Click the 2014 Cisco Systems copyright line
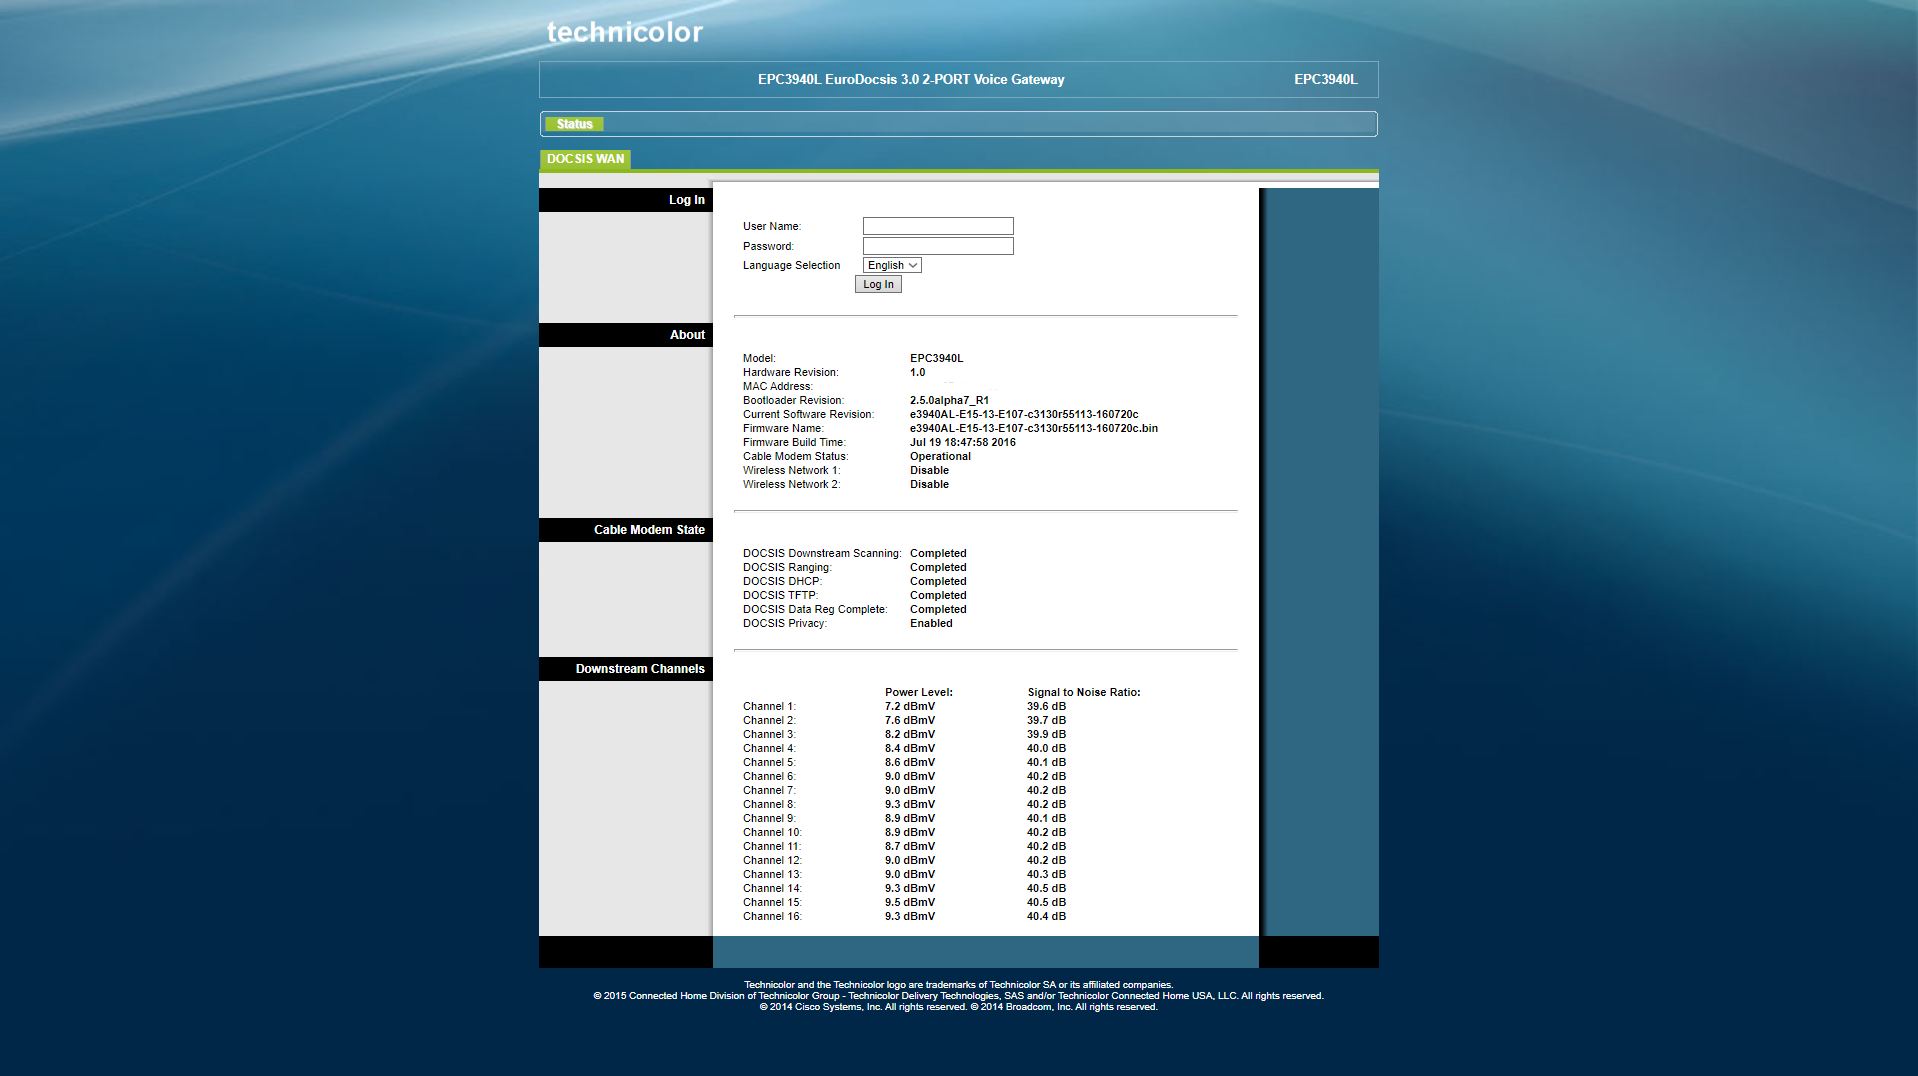 (x=958, y=1007)
